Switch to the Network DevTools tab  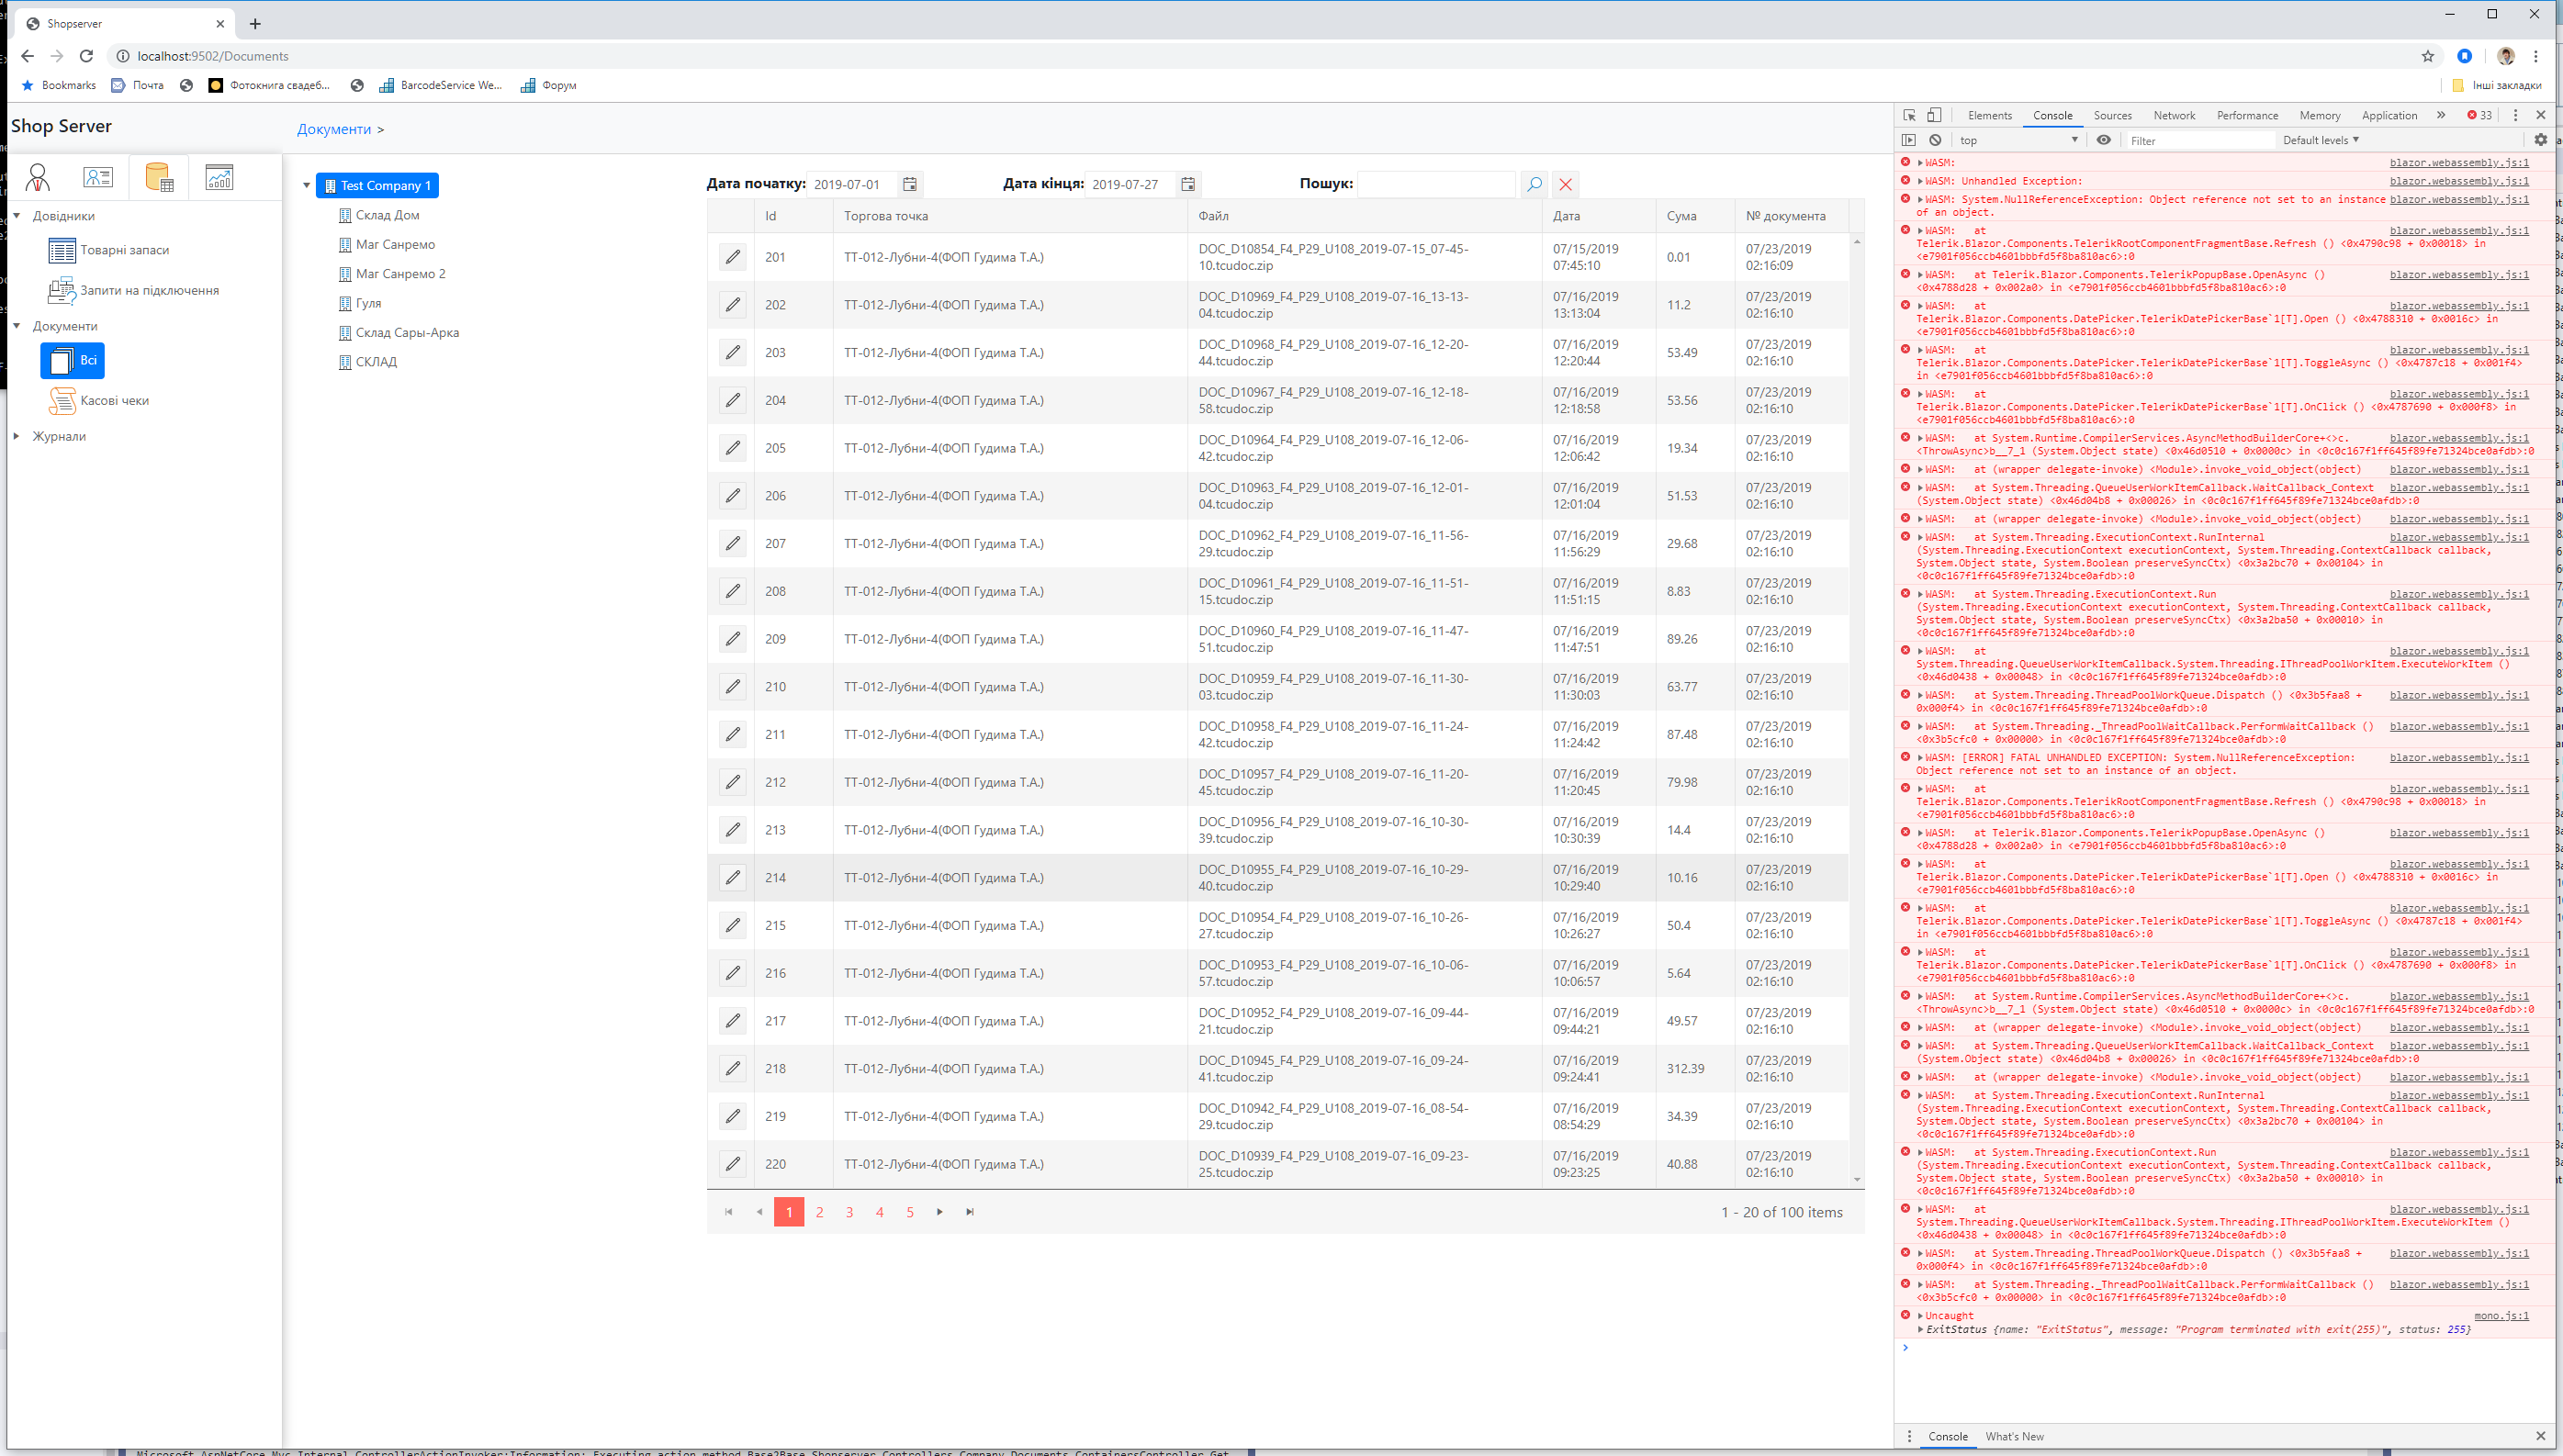point(2173,115)
